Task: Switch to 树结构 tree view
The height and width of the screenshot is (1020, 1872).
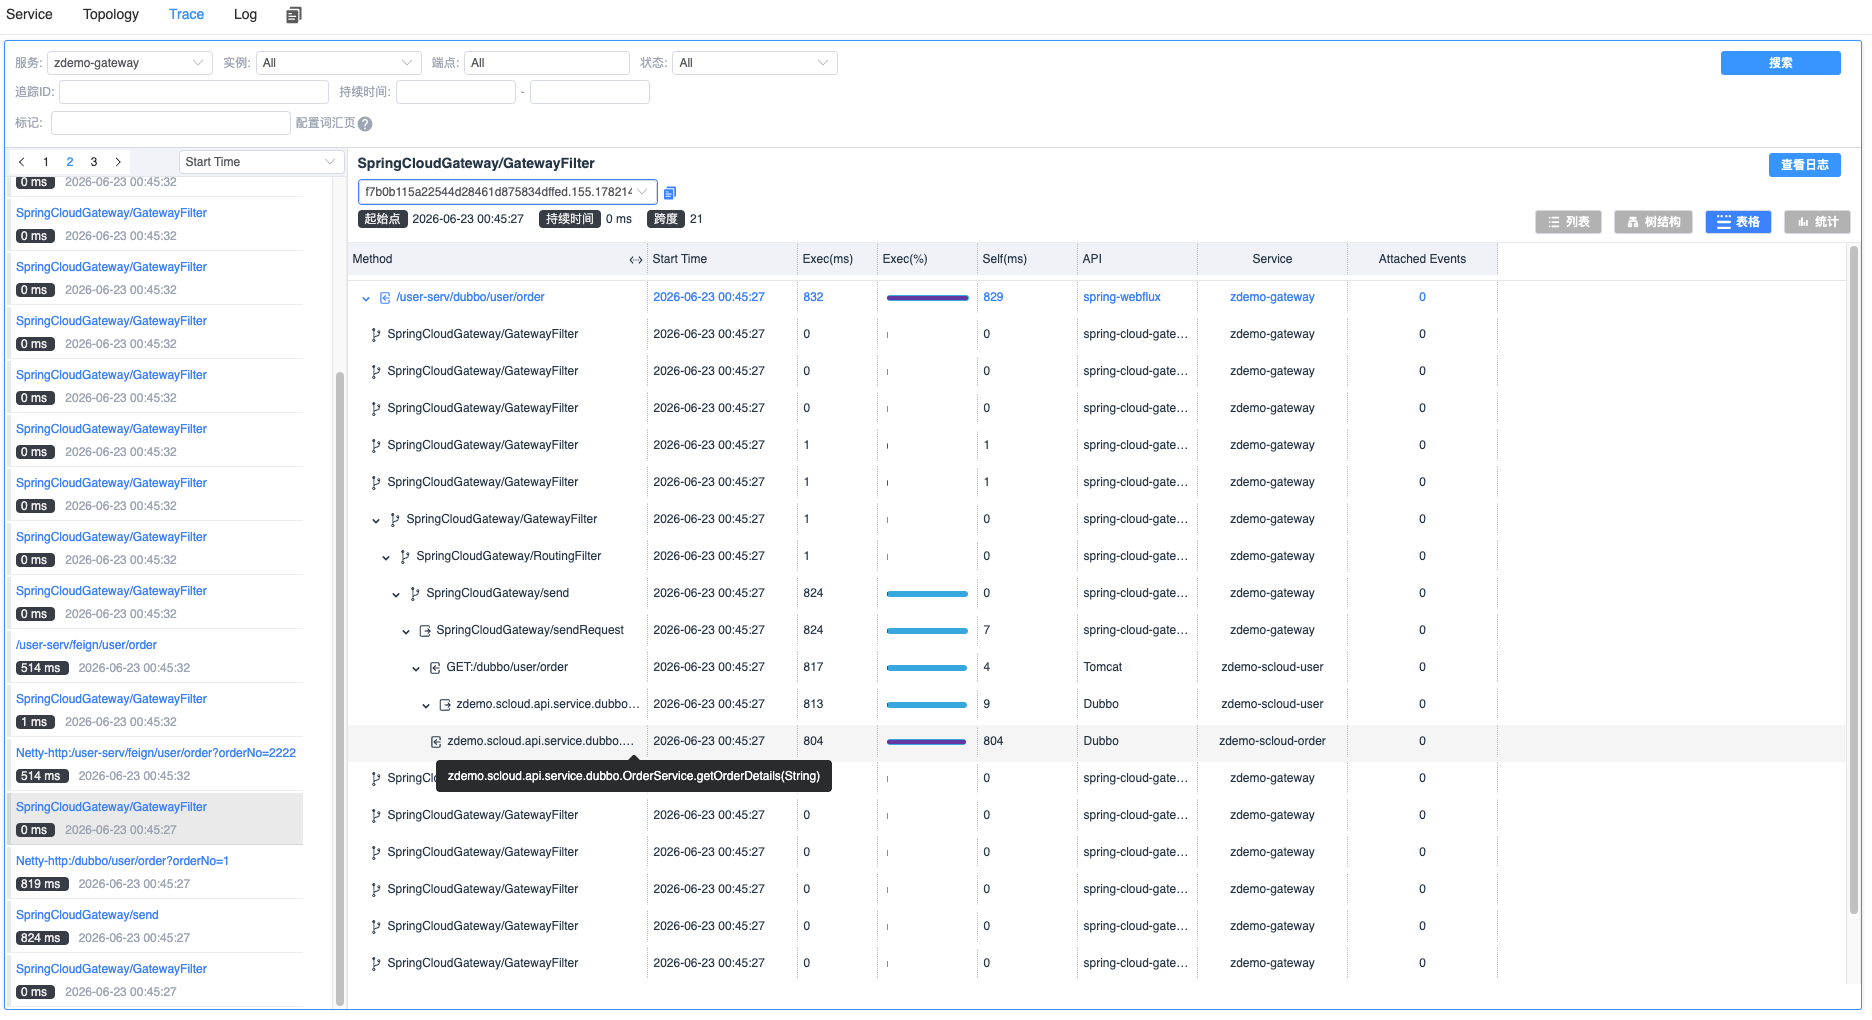Action: pyautogui.click(x=1654, y=222)
